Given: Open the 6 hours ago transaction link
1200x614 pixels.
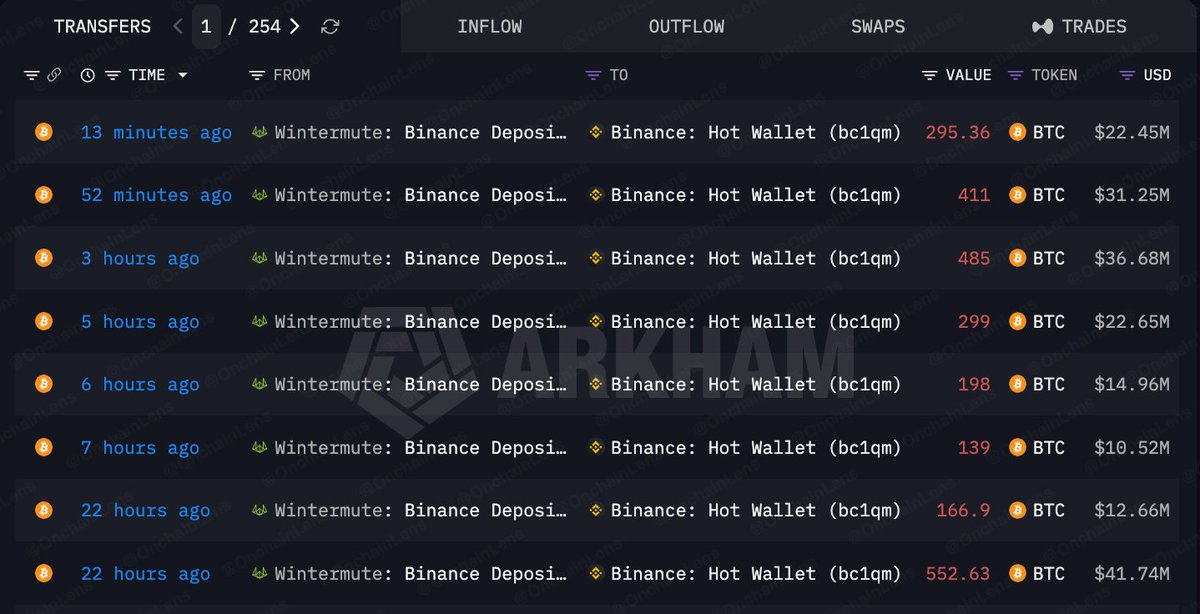Looking at the screenshot, I should coord(140,384).
